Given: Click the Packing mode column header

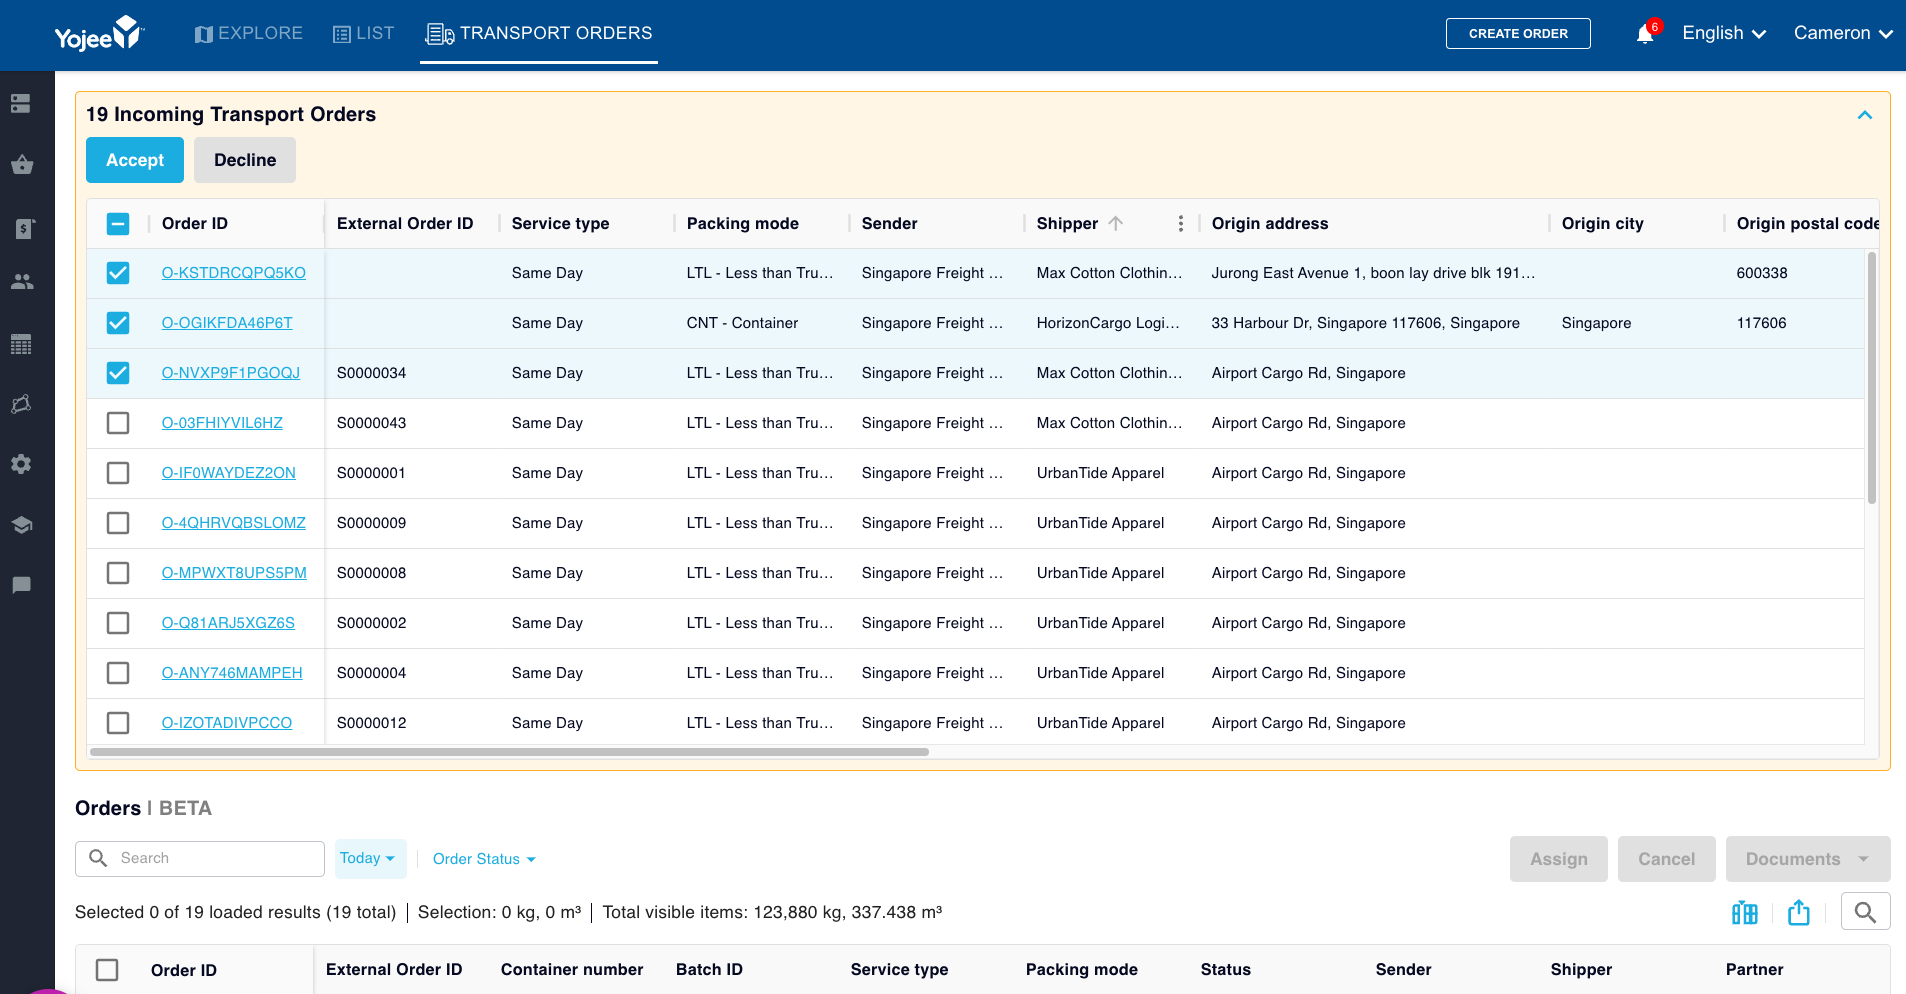Looking at the screenshot, I should click(x=742, y=223).
